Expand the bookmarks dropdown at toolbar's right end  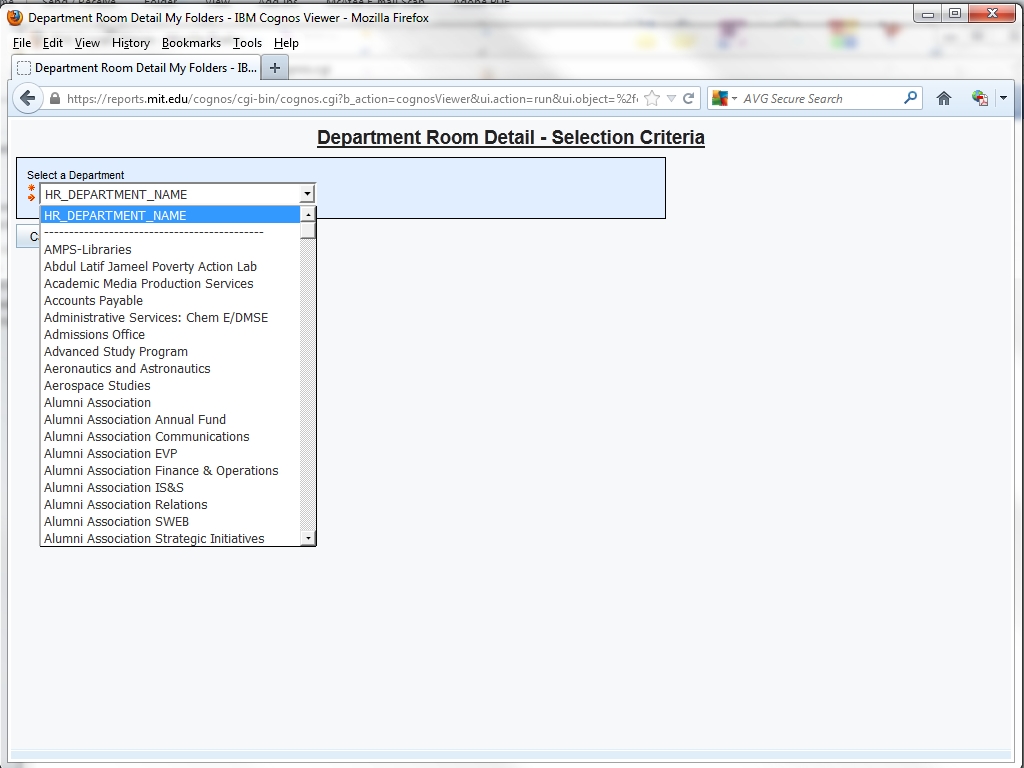[1003, 98]
